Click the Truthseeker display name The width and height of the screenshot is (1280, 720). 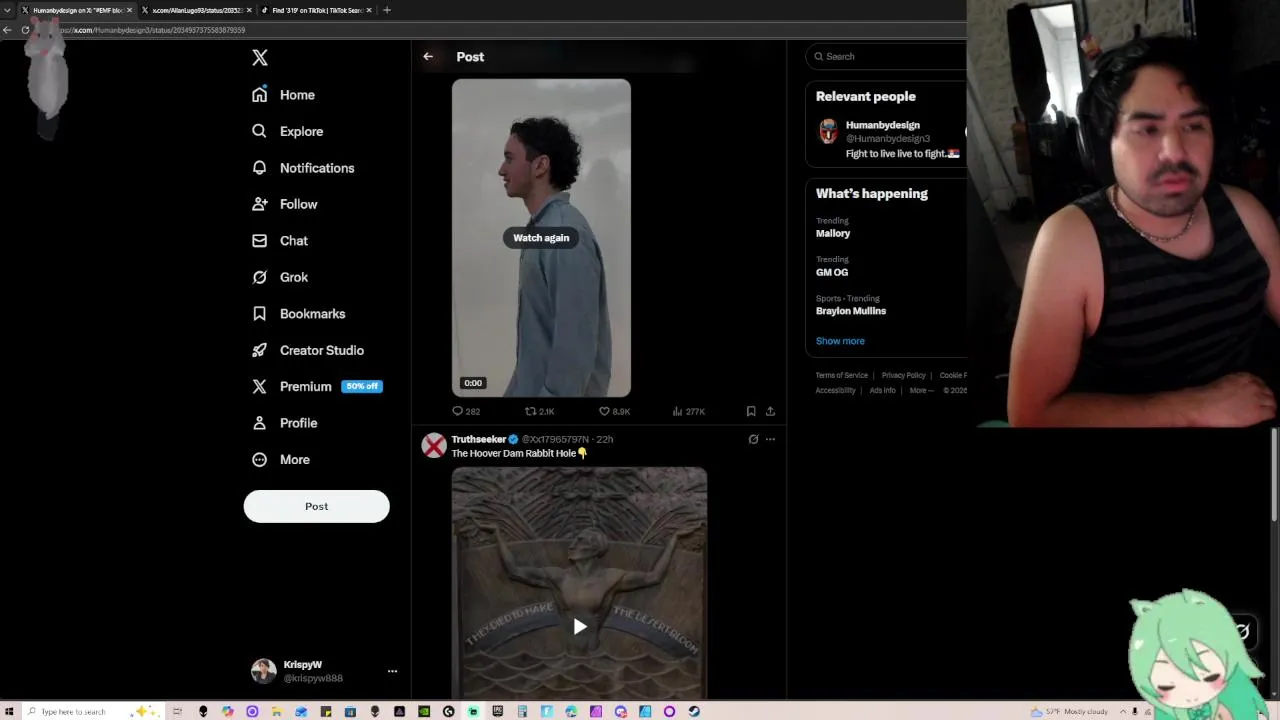(x=479, y=439)
